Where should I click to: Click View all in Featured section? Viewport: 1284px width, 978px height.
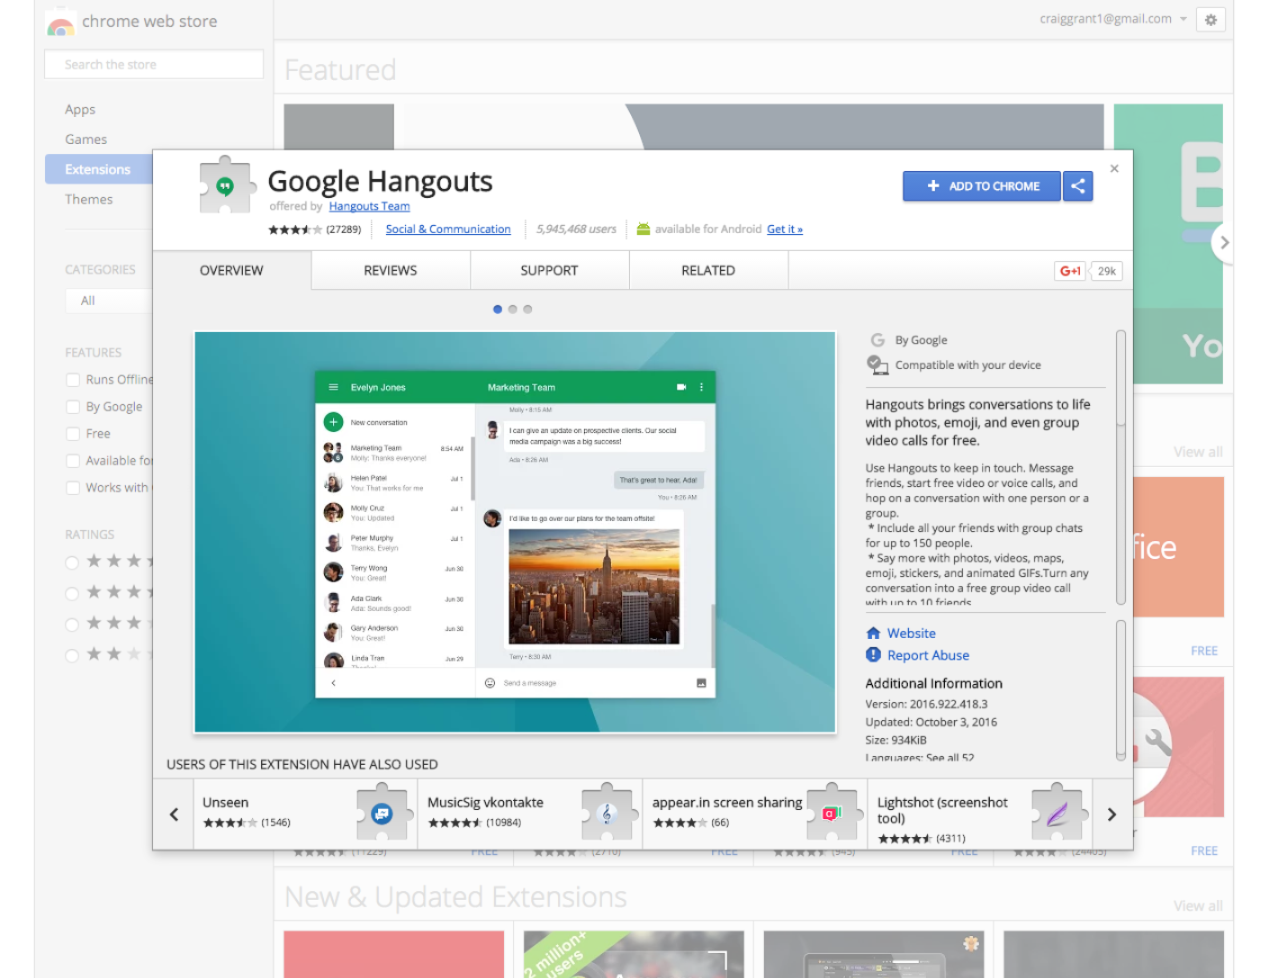(x=1198, y=452)
